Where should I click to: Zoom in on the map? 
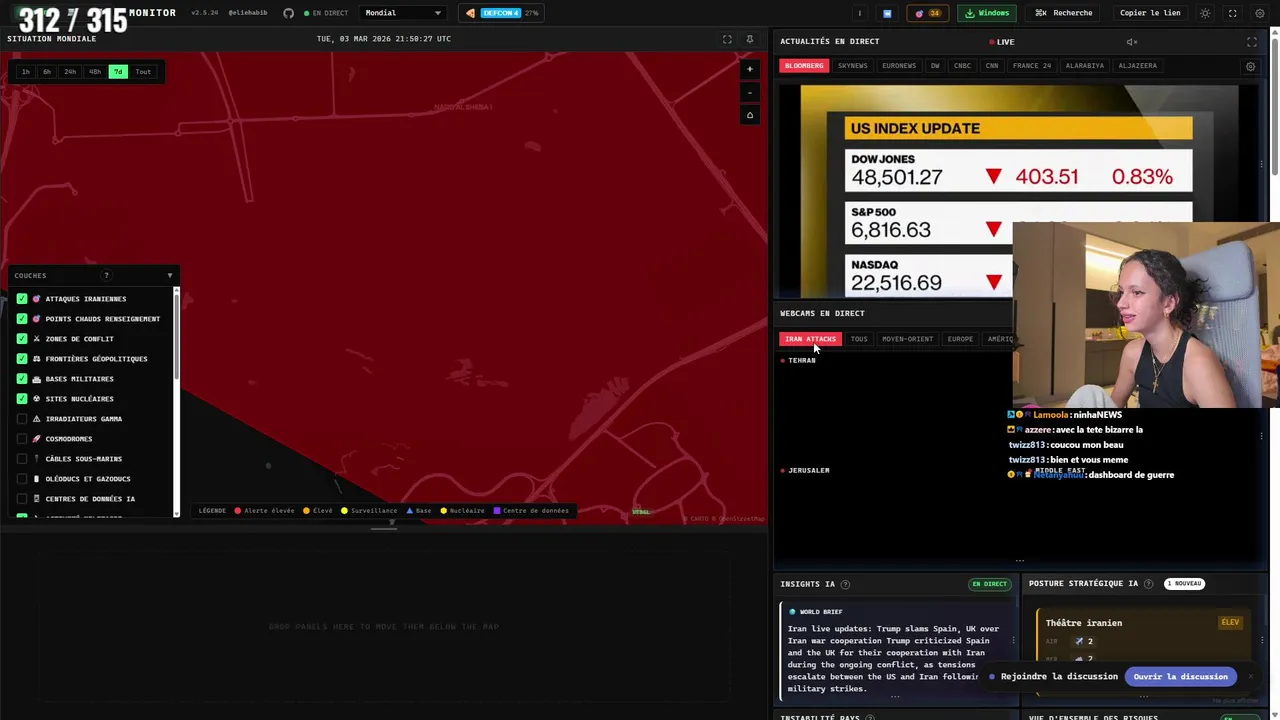tap(749, 69)
